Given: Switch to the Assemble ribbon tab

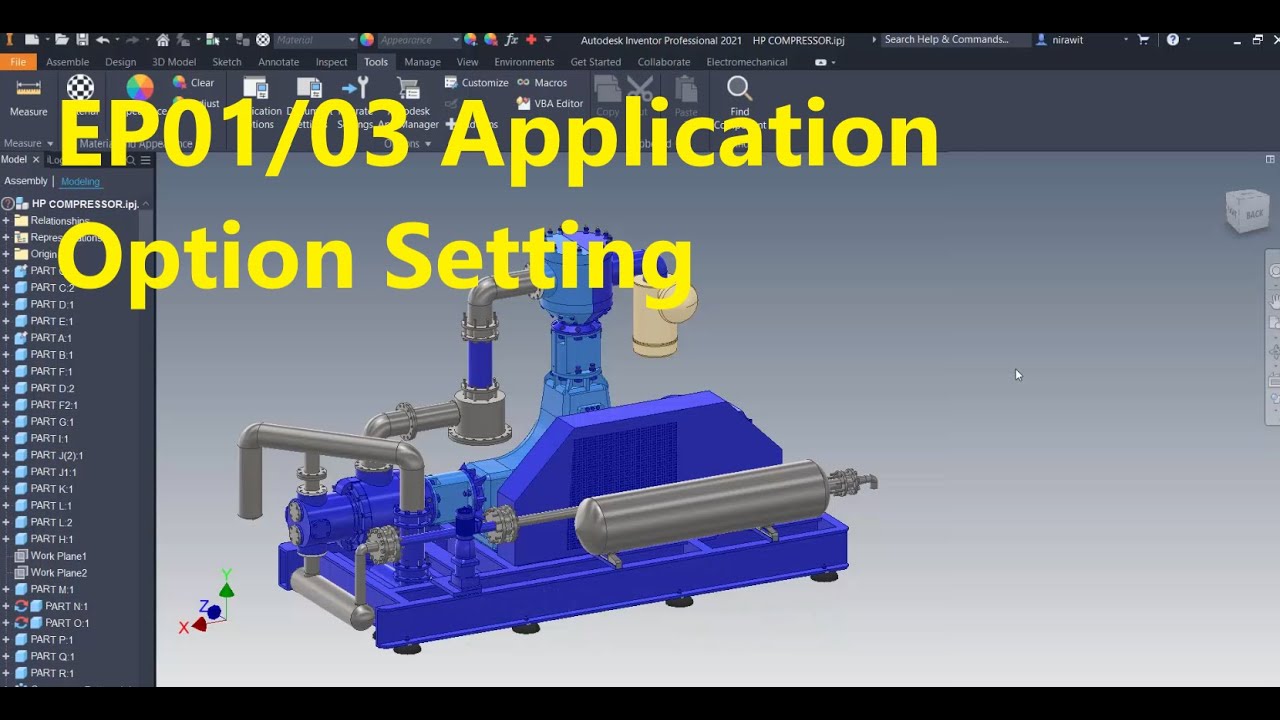Looking at the screenshot, I should click(x=67, y=62).
